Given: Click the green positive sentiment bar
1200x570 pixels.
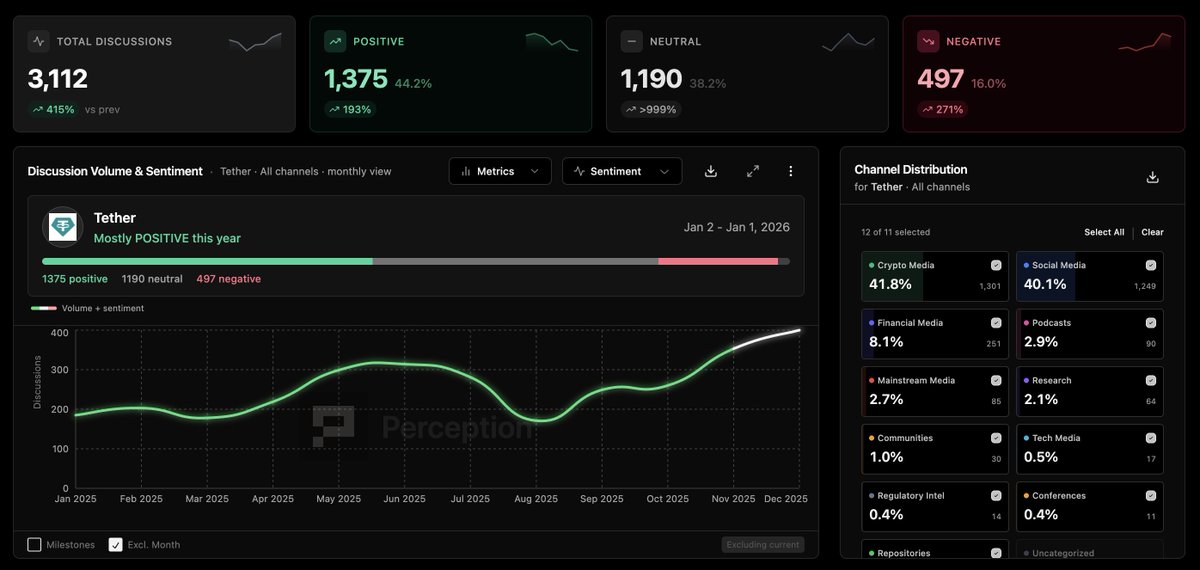Looking at the screenshot, I should (x=207, y=261).
